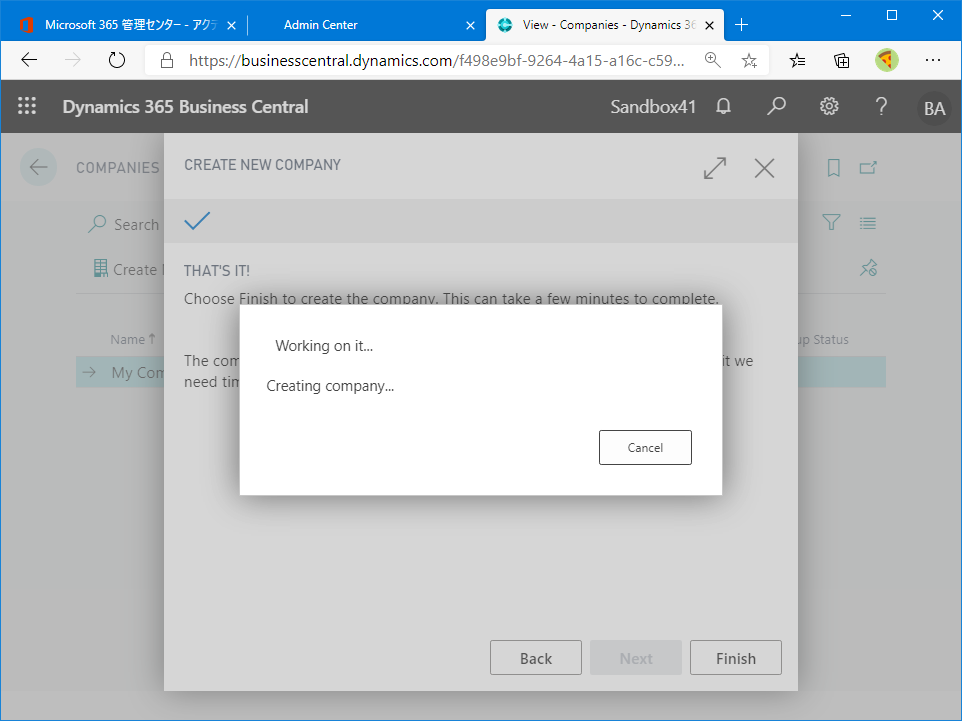The image size is (962, 721).
Task: Open the browser Favorites list
Action: 797,60
